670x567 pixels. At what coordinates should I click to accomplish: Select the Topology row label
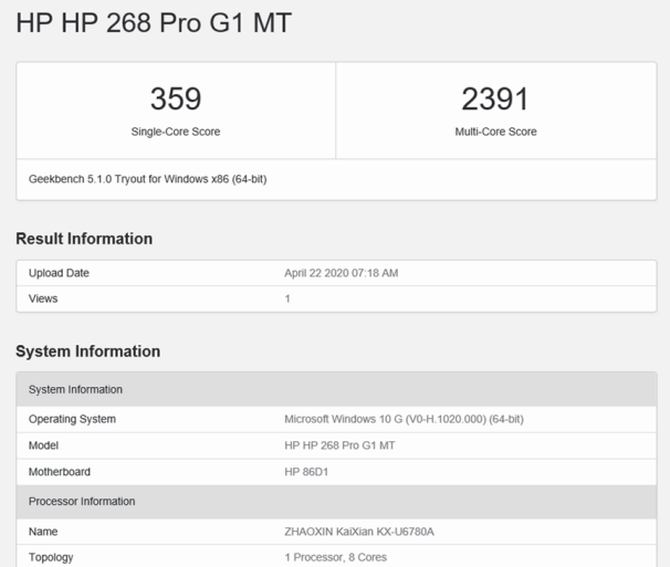coord(51,557)
